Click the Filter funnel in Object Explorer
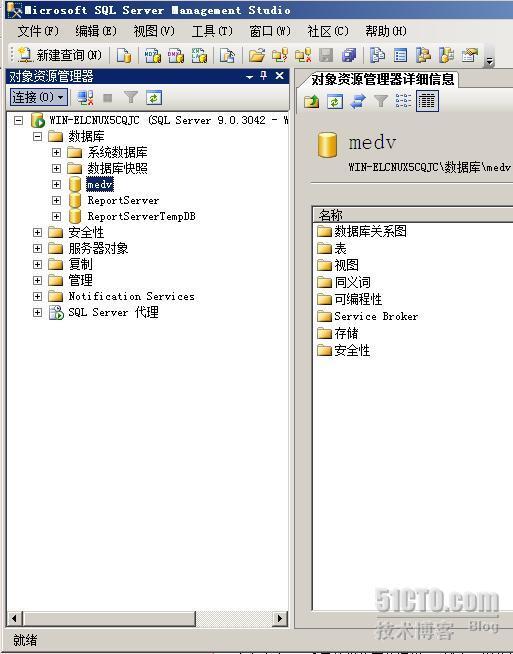 pos(131,98)
